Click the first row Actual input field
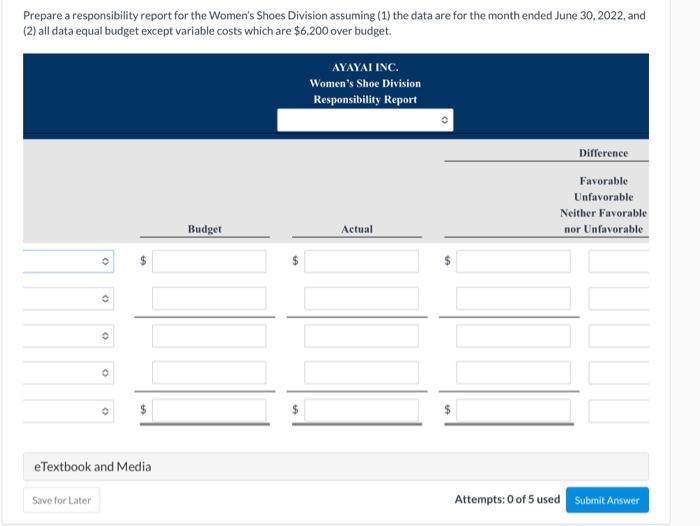Image resolution: width=700 pixels, height=526 pixels. (x=361, y=261)
